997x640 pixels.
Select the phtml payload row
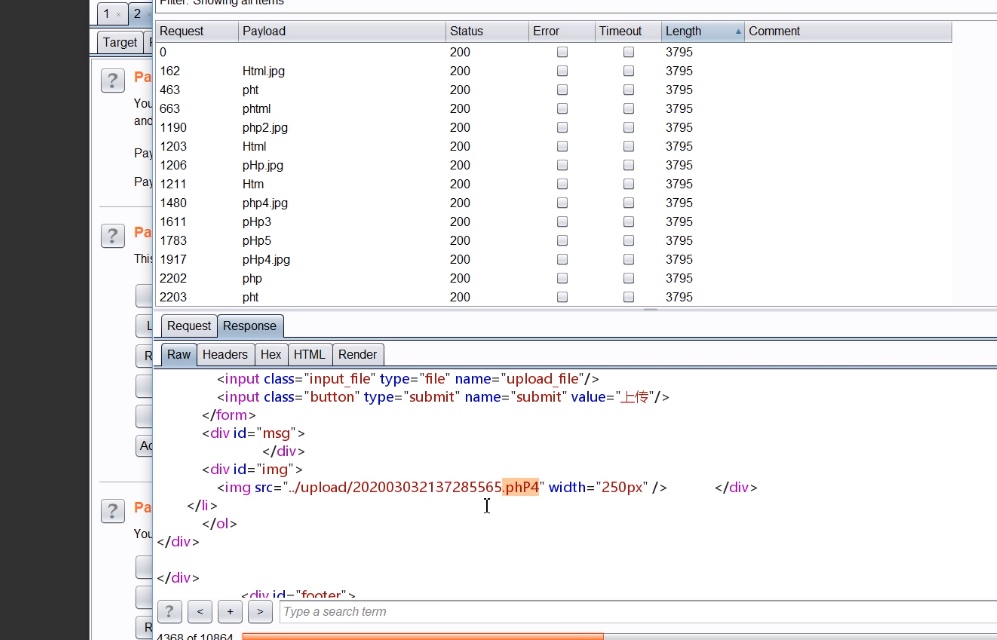[553, 109]
